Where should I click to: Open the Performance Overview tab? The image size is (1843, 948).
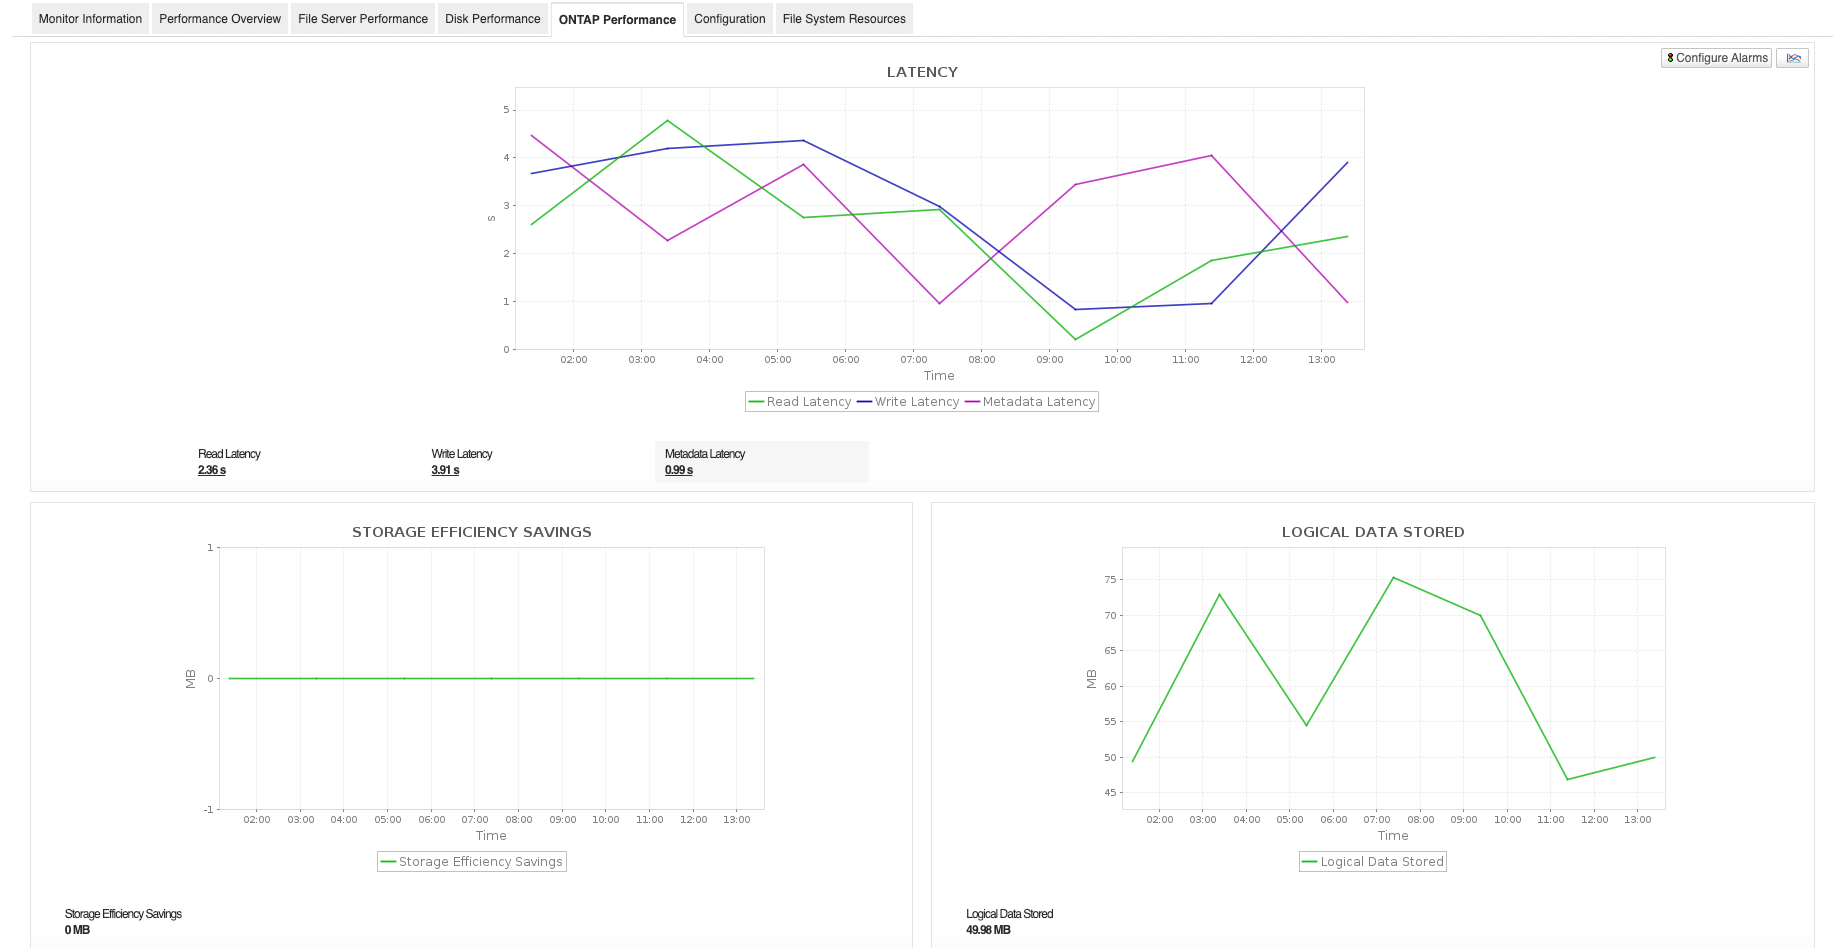(x=220, y=19)
